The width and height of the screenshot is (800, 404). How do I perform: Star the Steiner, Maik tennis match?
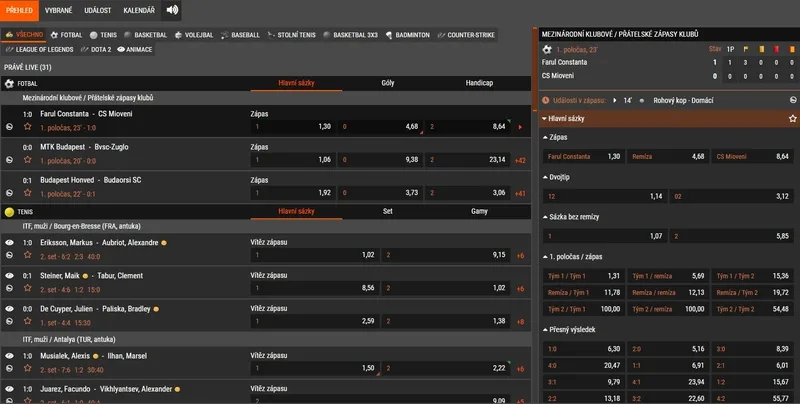[27, 291]
